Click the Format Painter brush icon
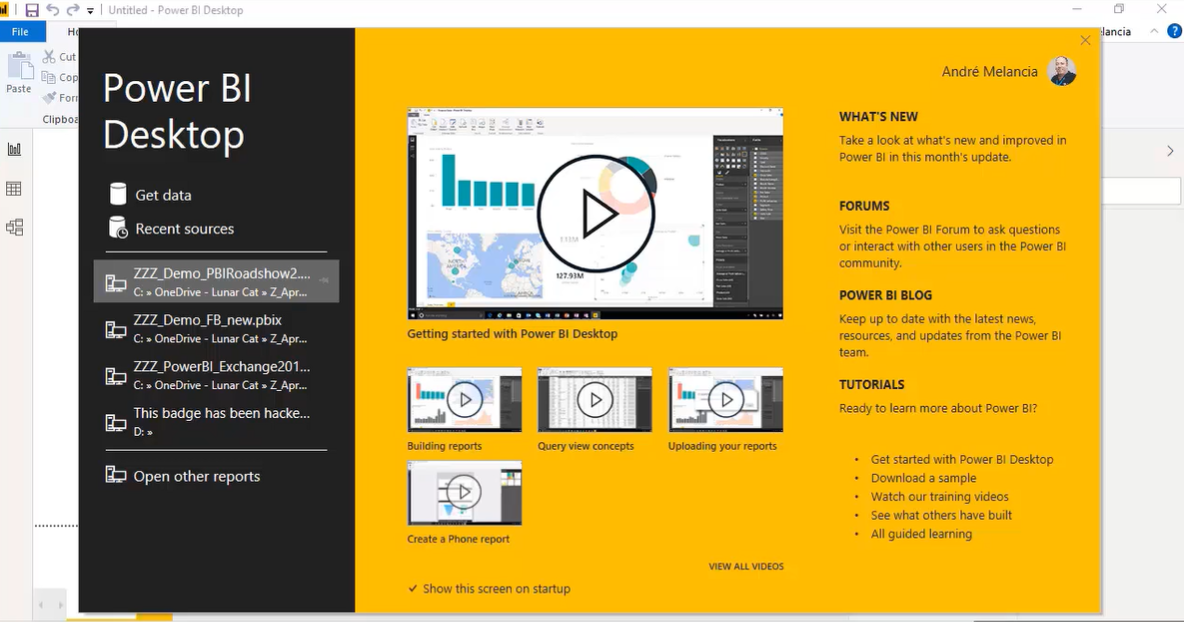The width and height of the screenshot is (1184, 622). tap(49, 97)
